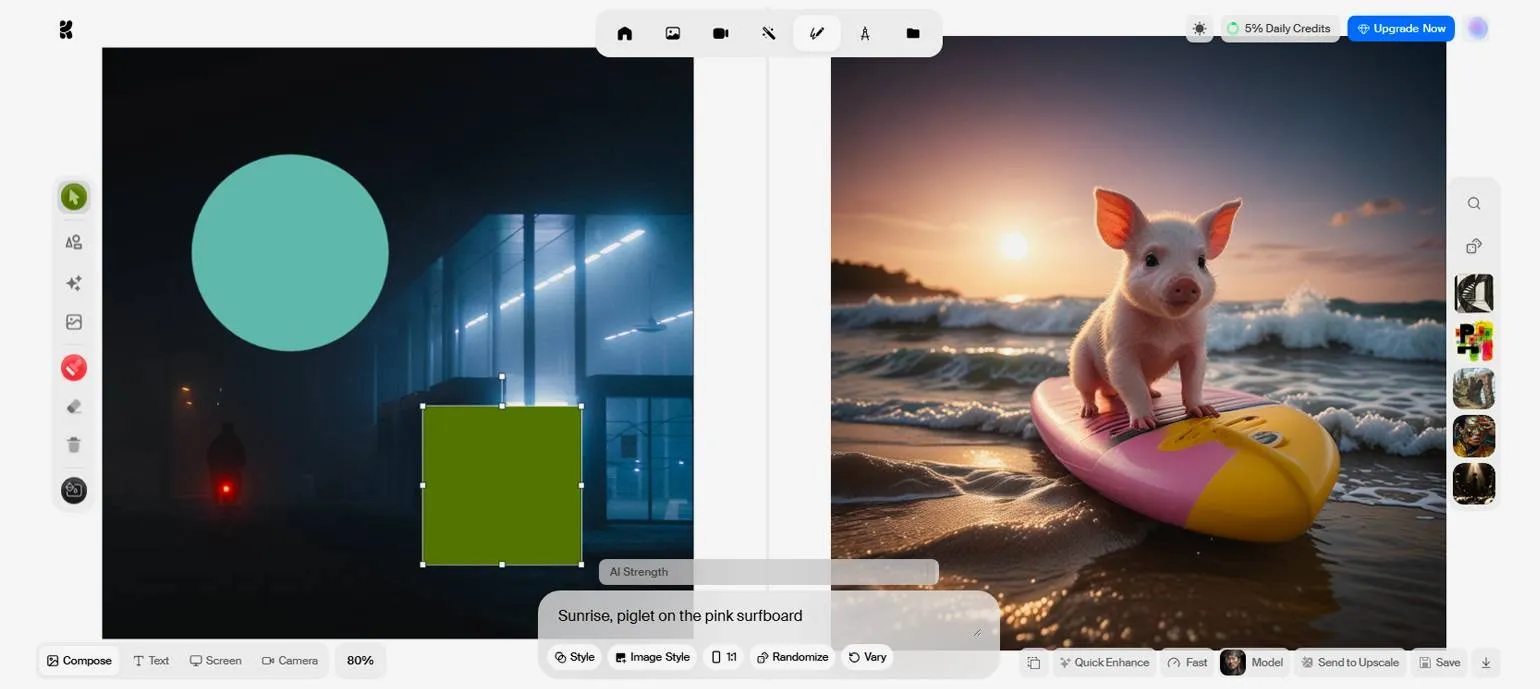Click the trash can delete icon

[x=73, y=445]
